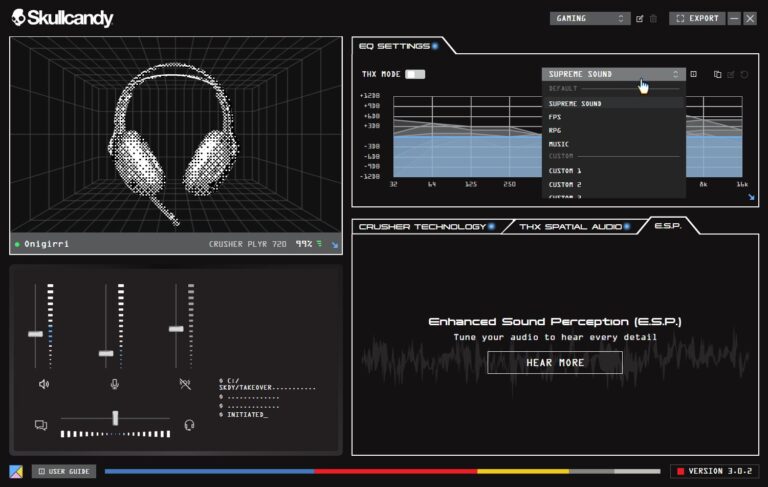Click the crossed-out sidetone icon

184,384
